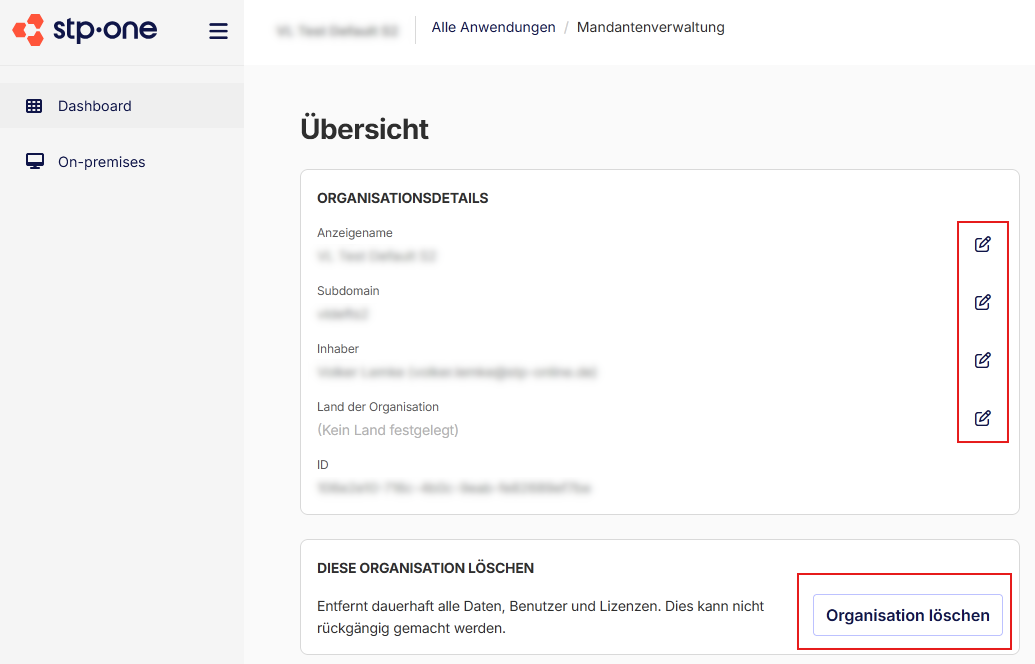This screenshot has height=664, width=1035.
Task: Click DIESE ORGANISATION LÖSCHEN title
Action: point(426,568)
